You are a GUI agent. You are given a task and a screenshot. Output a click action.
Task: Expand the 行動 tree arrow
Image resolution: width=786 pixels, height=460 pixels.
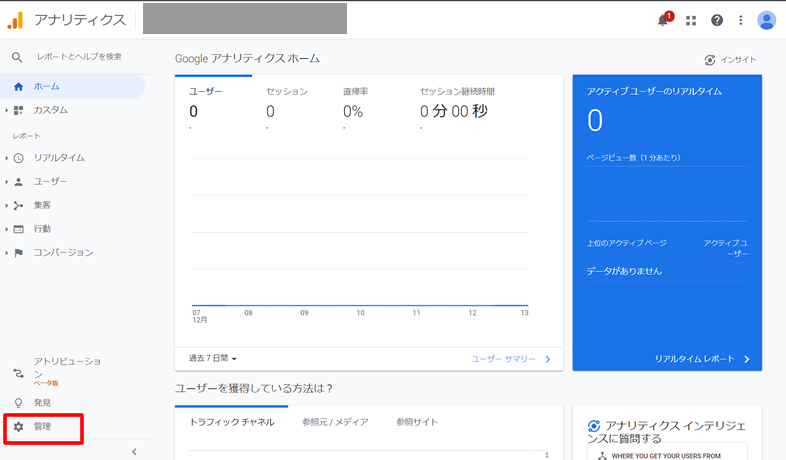pyautogui.click(x=7, y=229)
